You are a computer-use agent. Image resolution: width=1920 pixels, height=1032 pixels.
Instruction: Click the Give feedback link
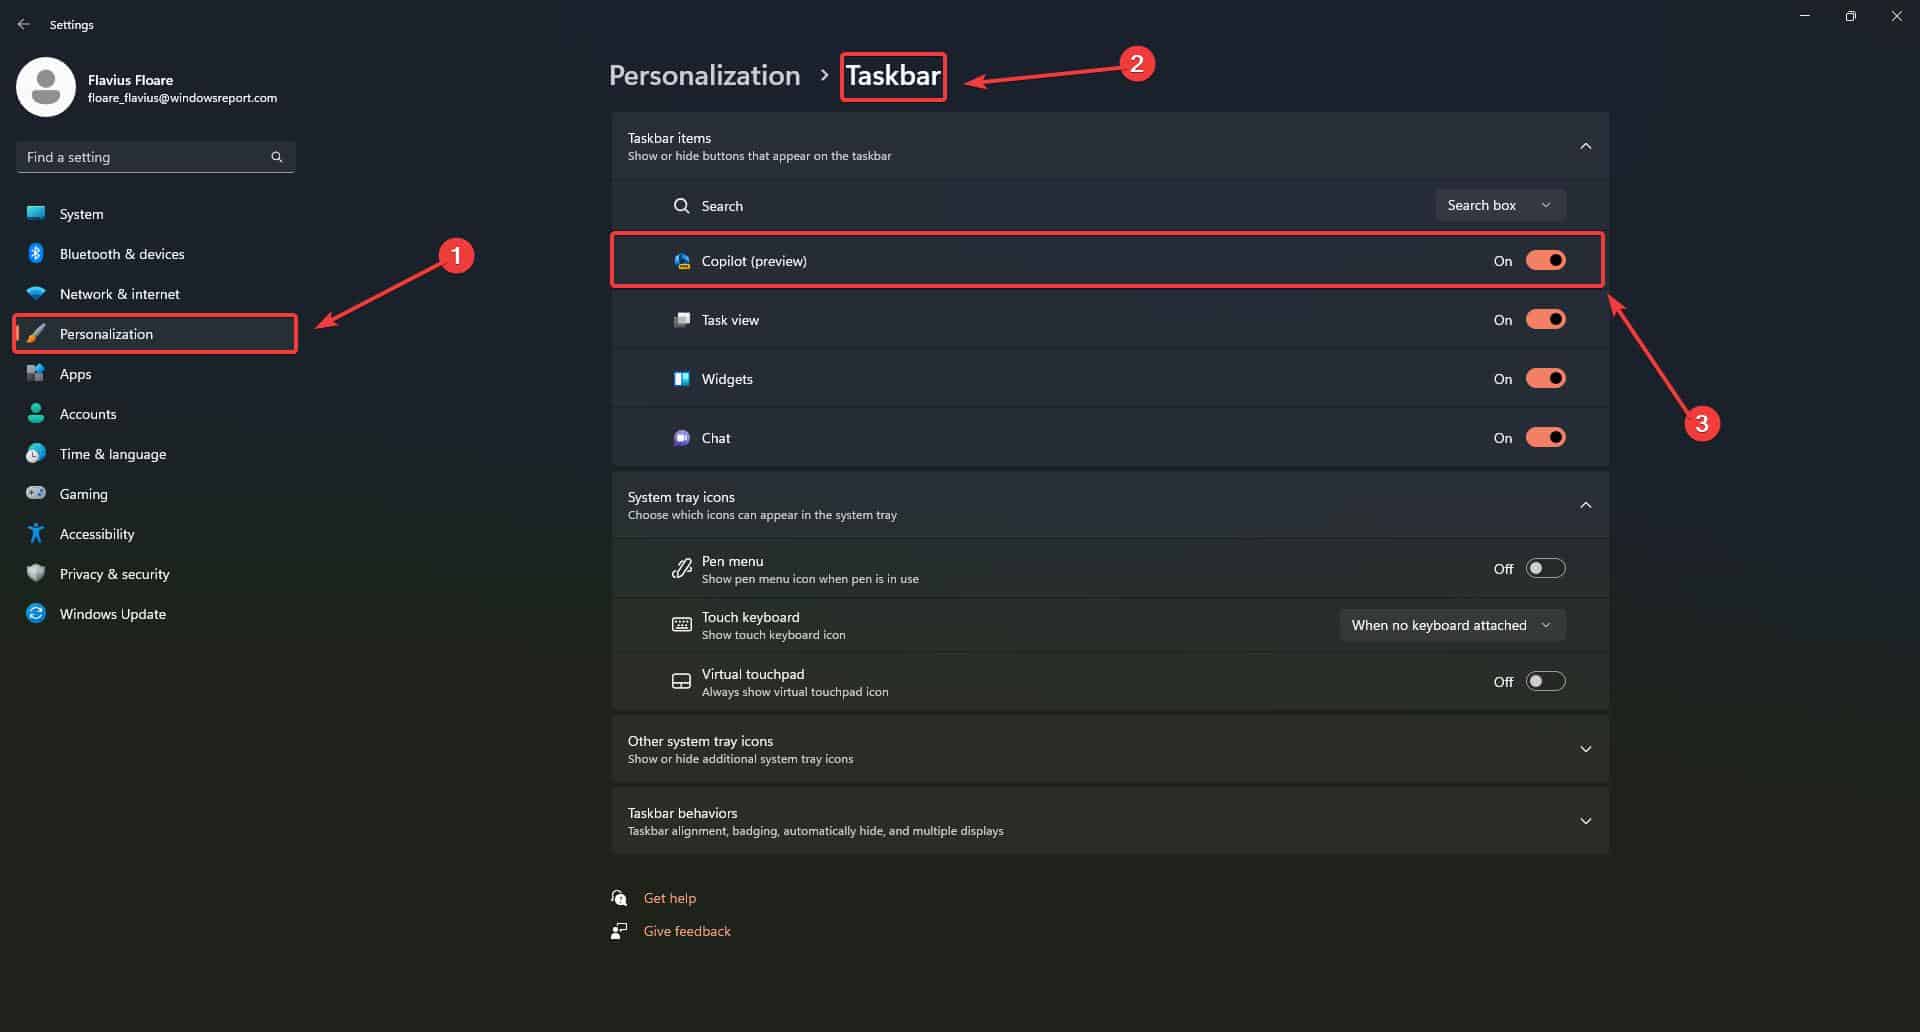(x=687, y=931)
